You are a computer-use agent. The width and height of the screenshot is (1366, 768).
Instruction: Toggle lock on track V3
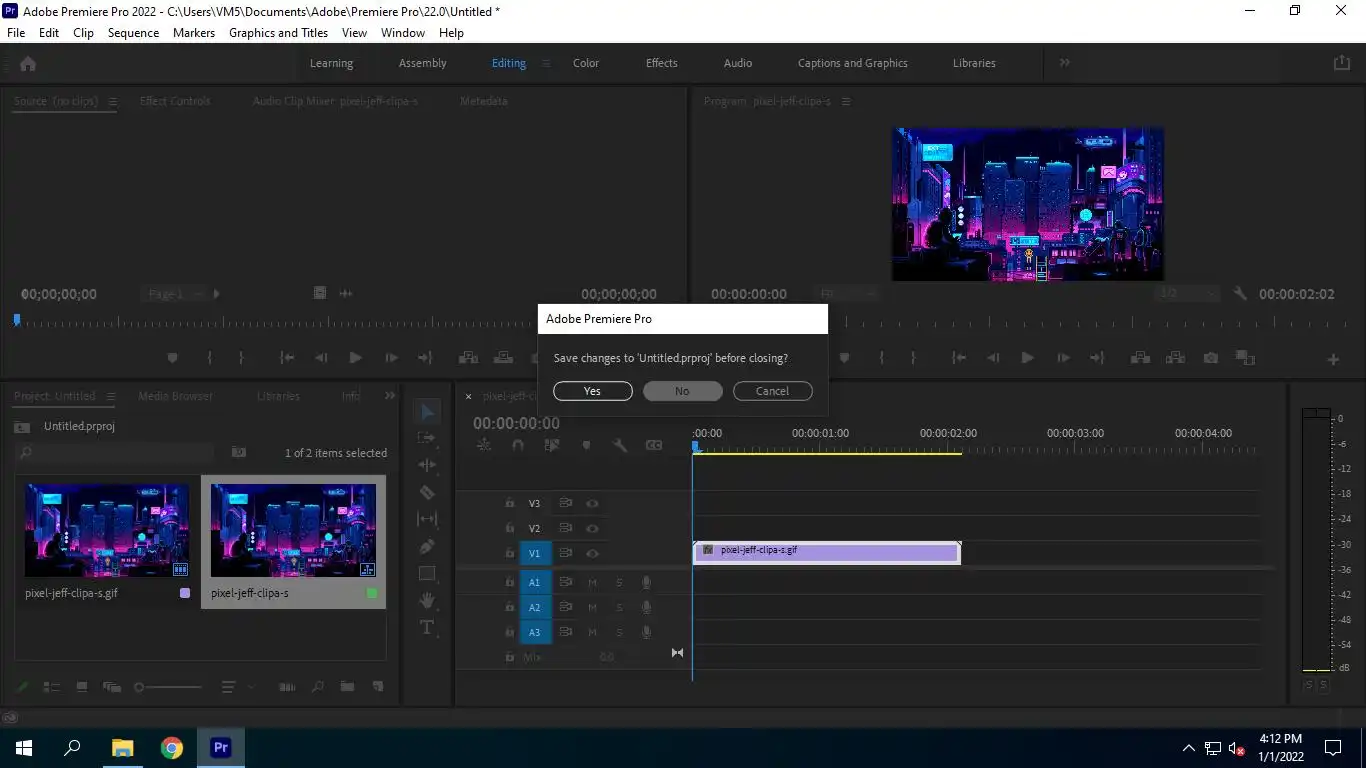click(x=509, y=504)
